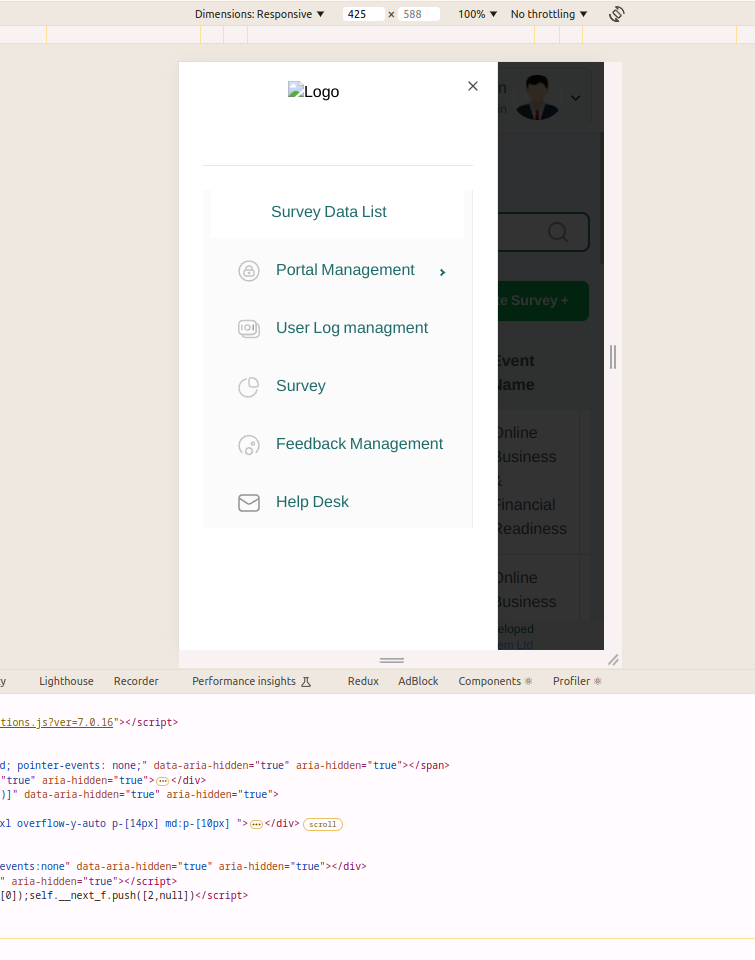Open the Profiler React tab

click(577, 681)
